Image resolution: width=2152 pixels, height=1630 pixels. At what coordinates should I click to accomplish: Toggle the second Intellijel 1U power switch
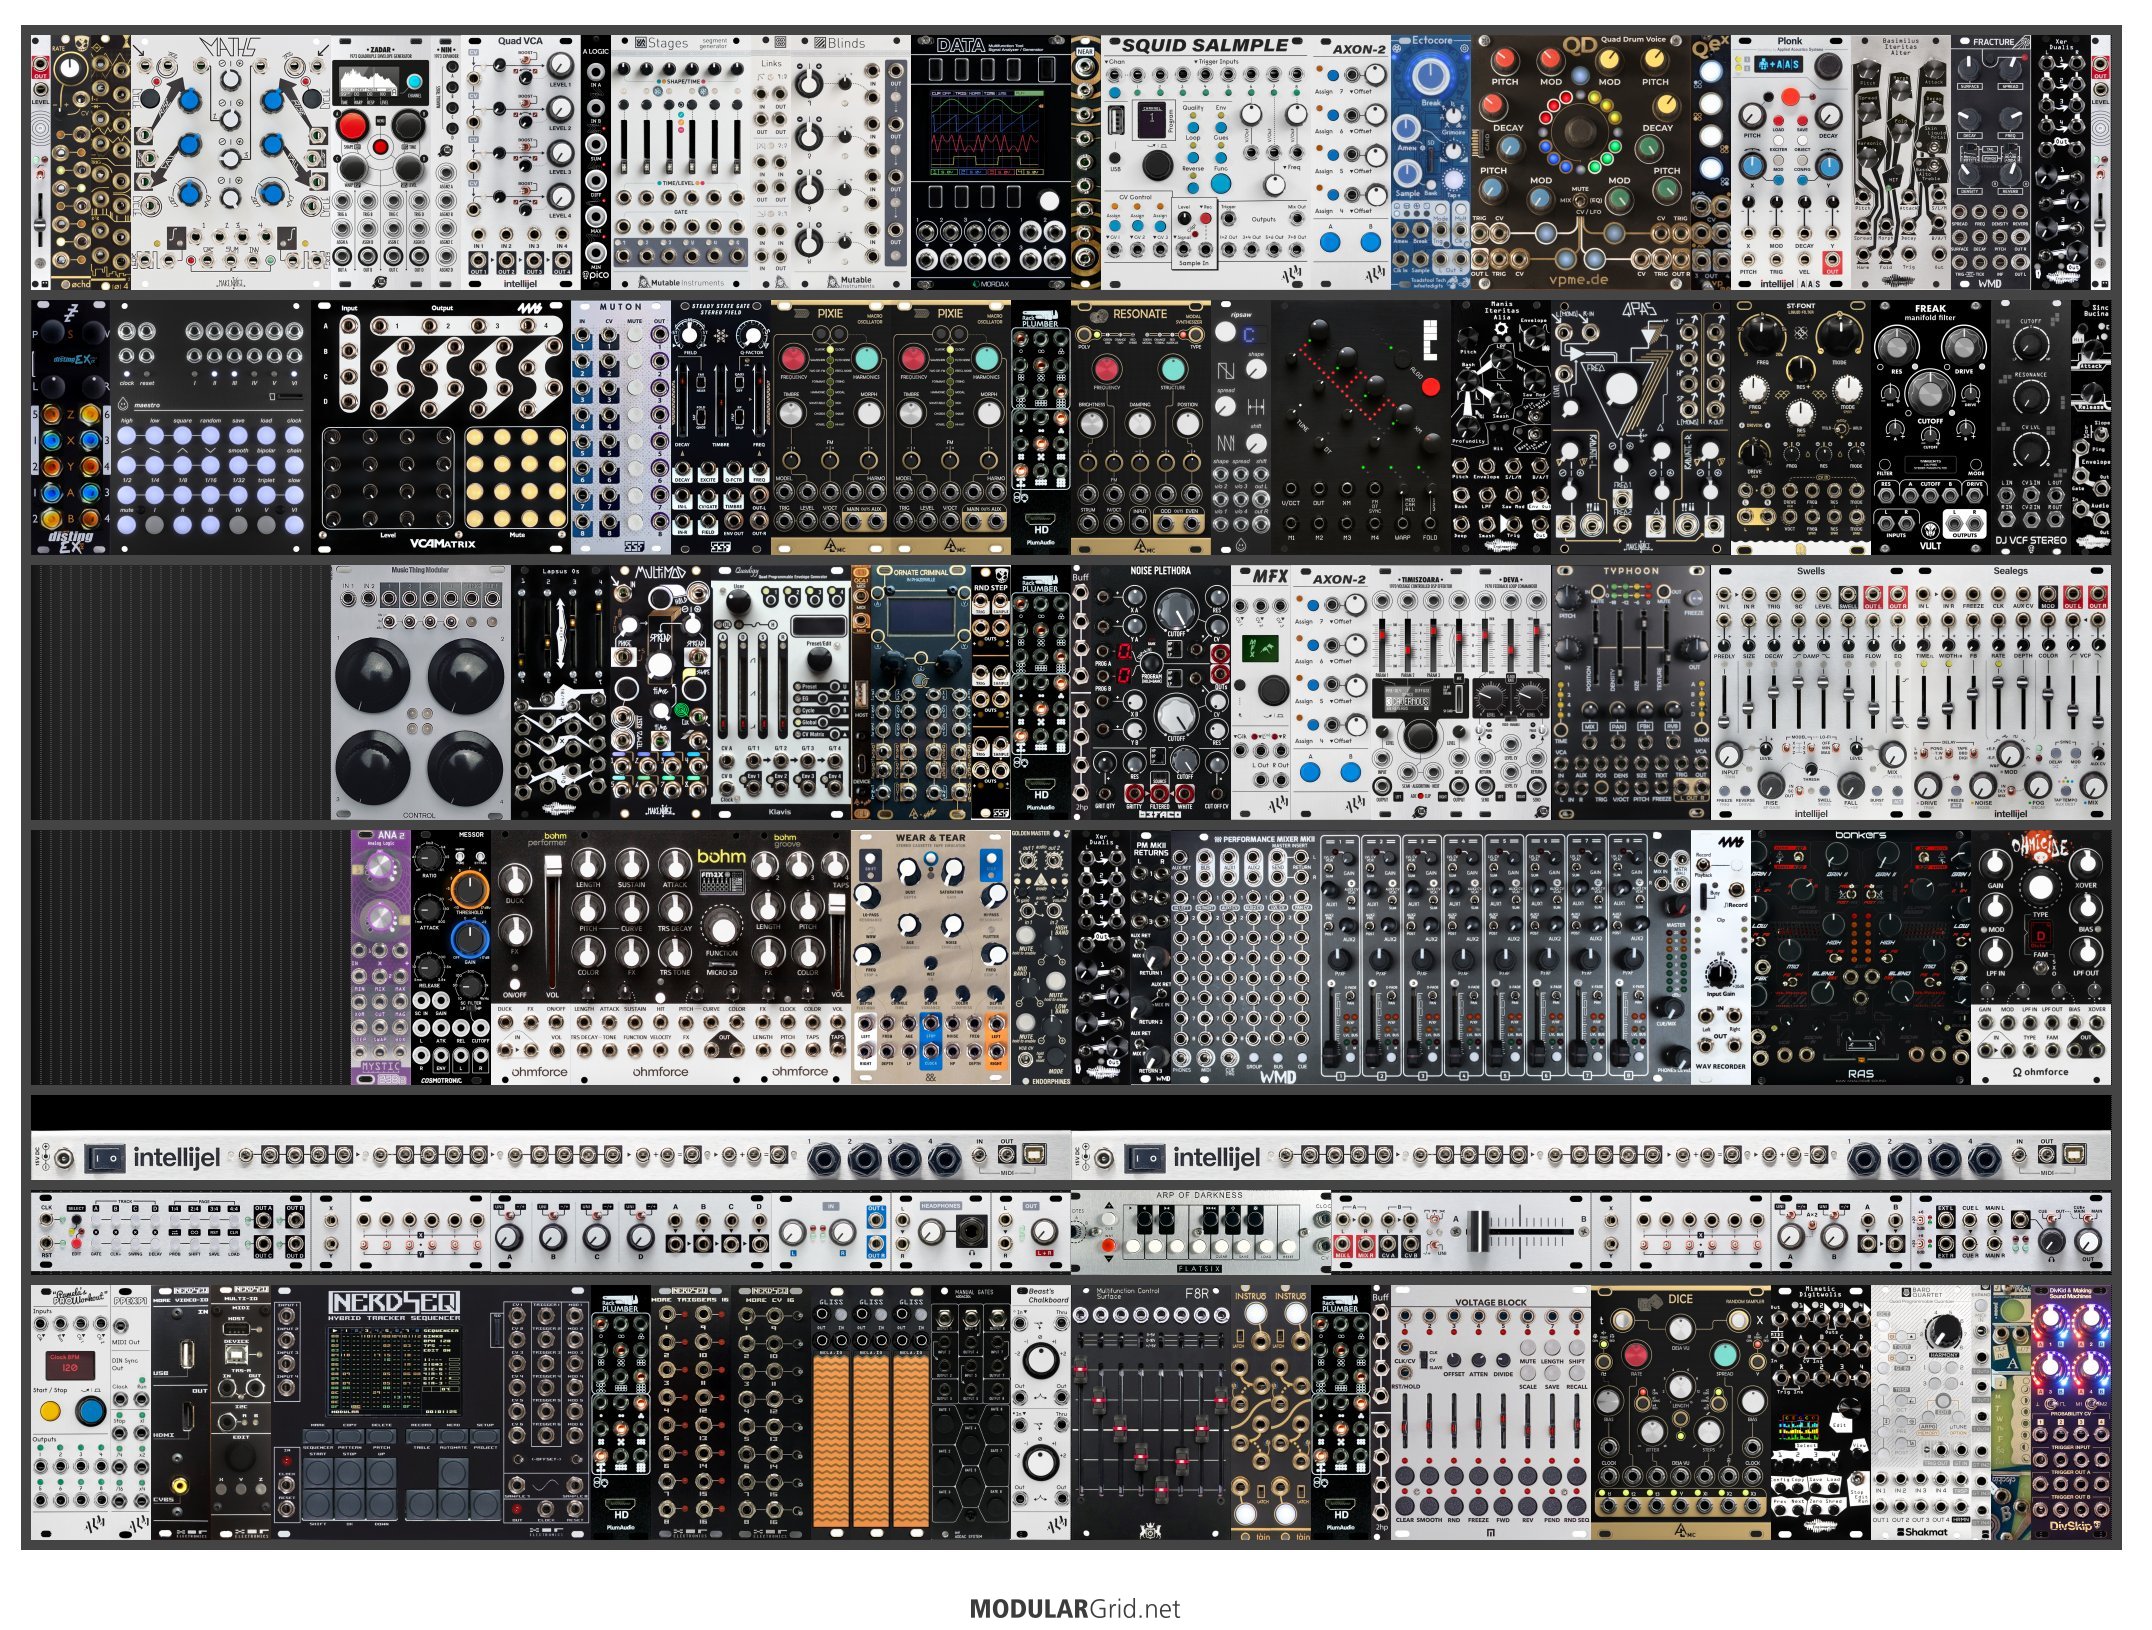[x=1144, y=1158]
